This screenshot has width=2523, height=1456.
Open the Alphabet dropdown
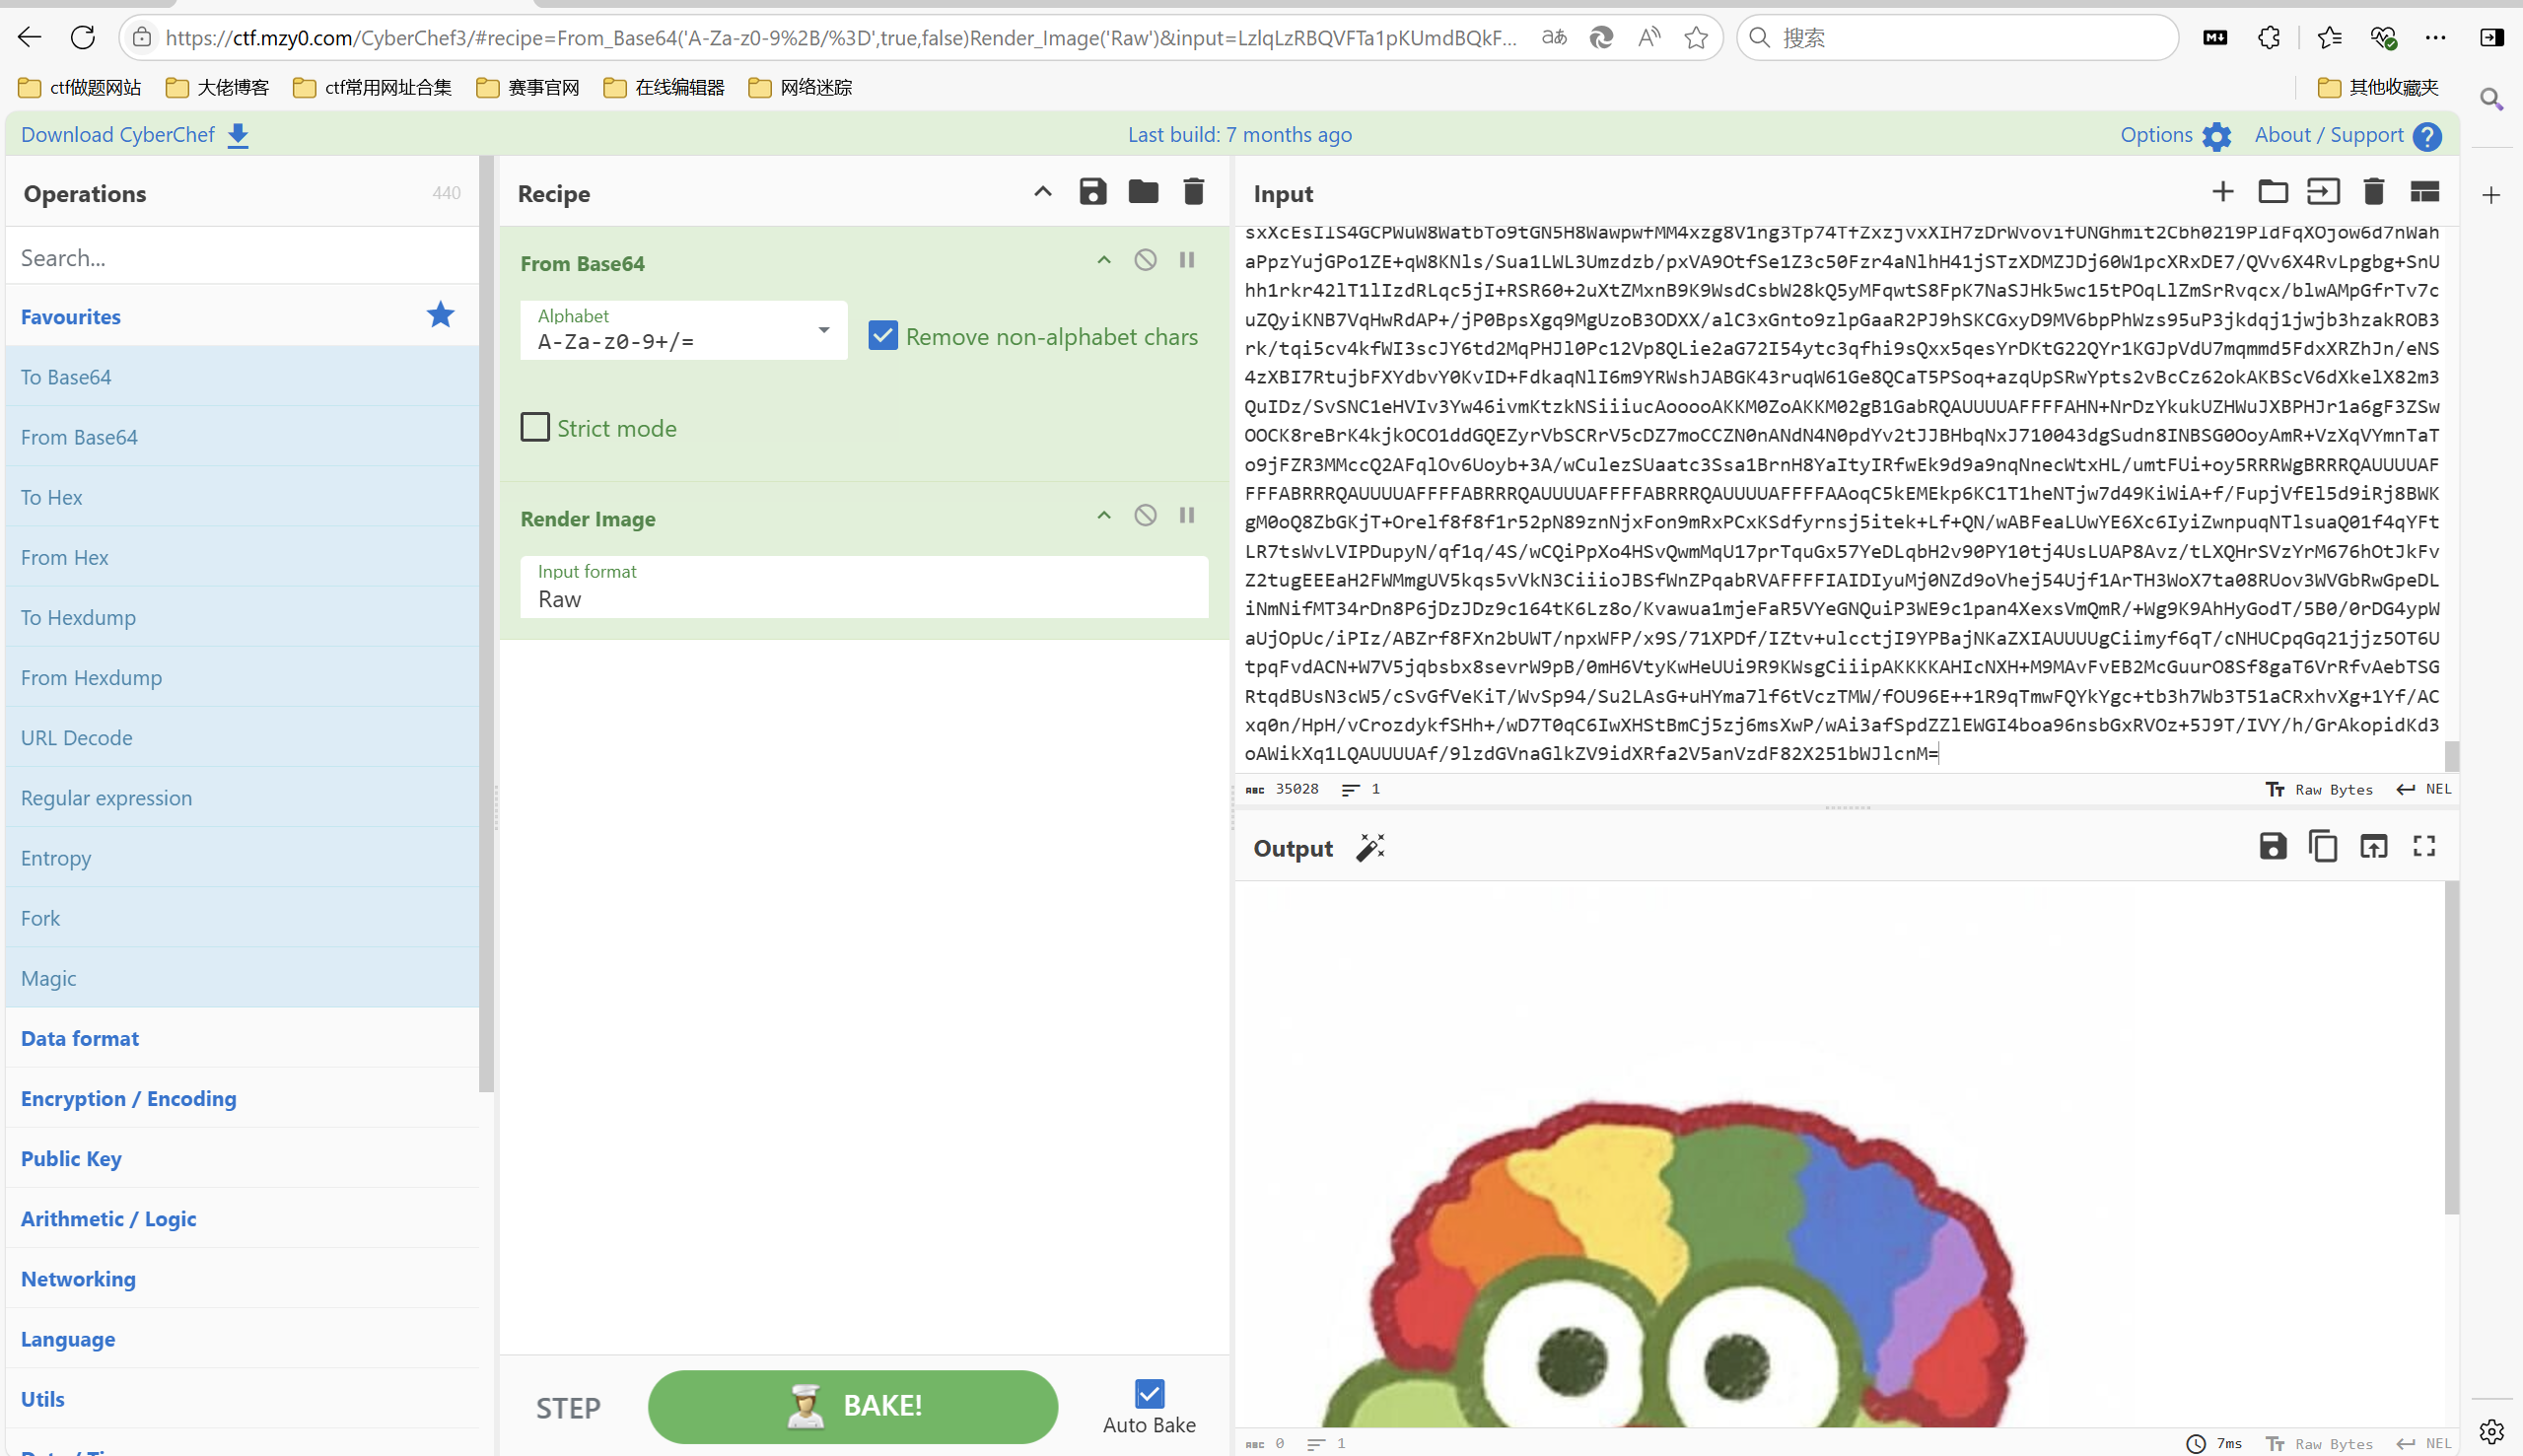[x=683, y=330]
